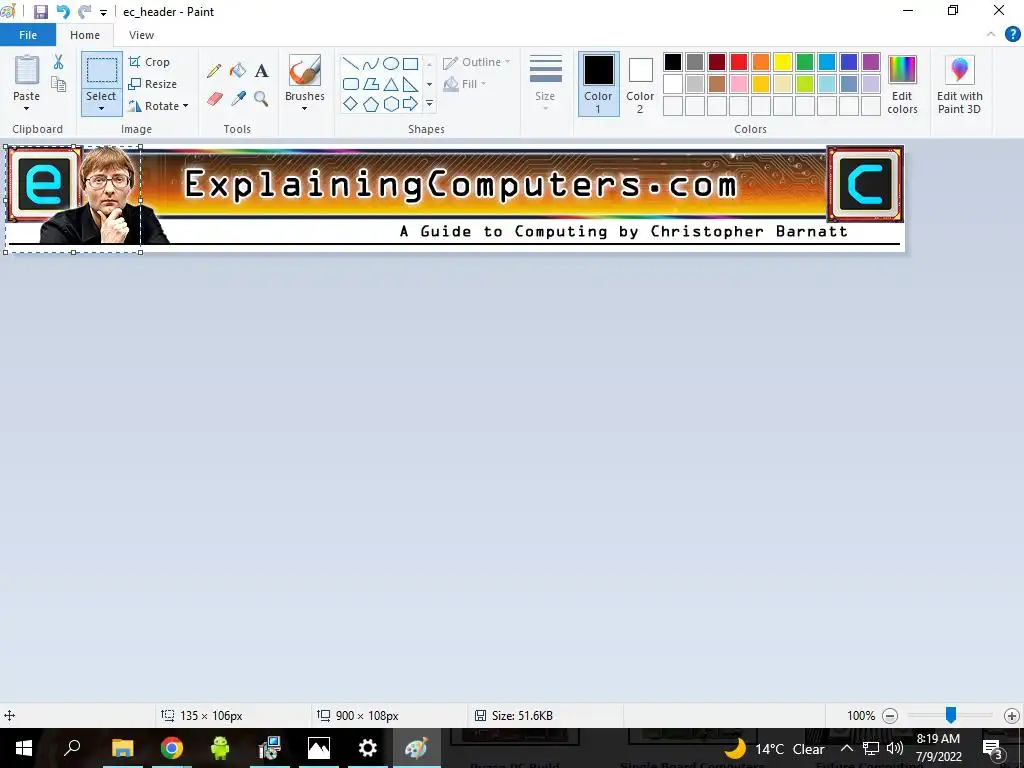Open the File menu

point(28,35)
